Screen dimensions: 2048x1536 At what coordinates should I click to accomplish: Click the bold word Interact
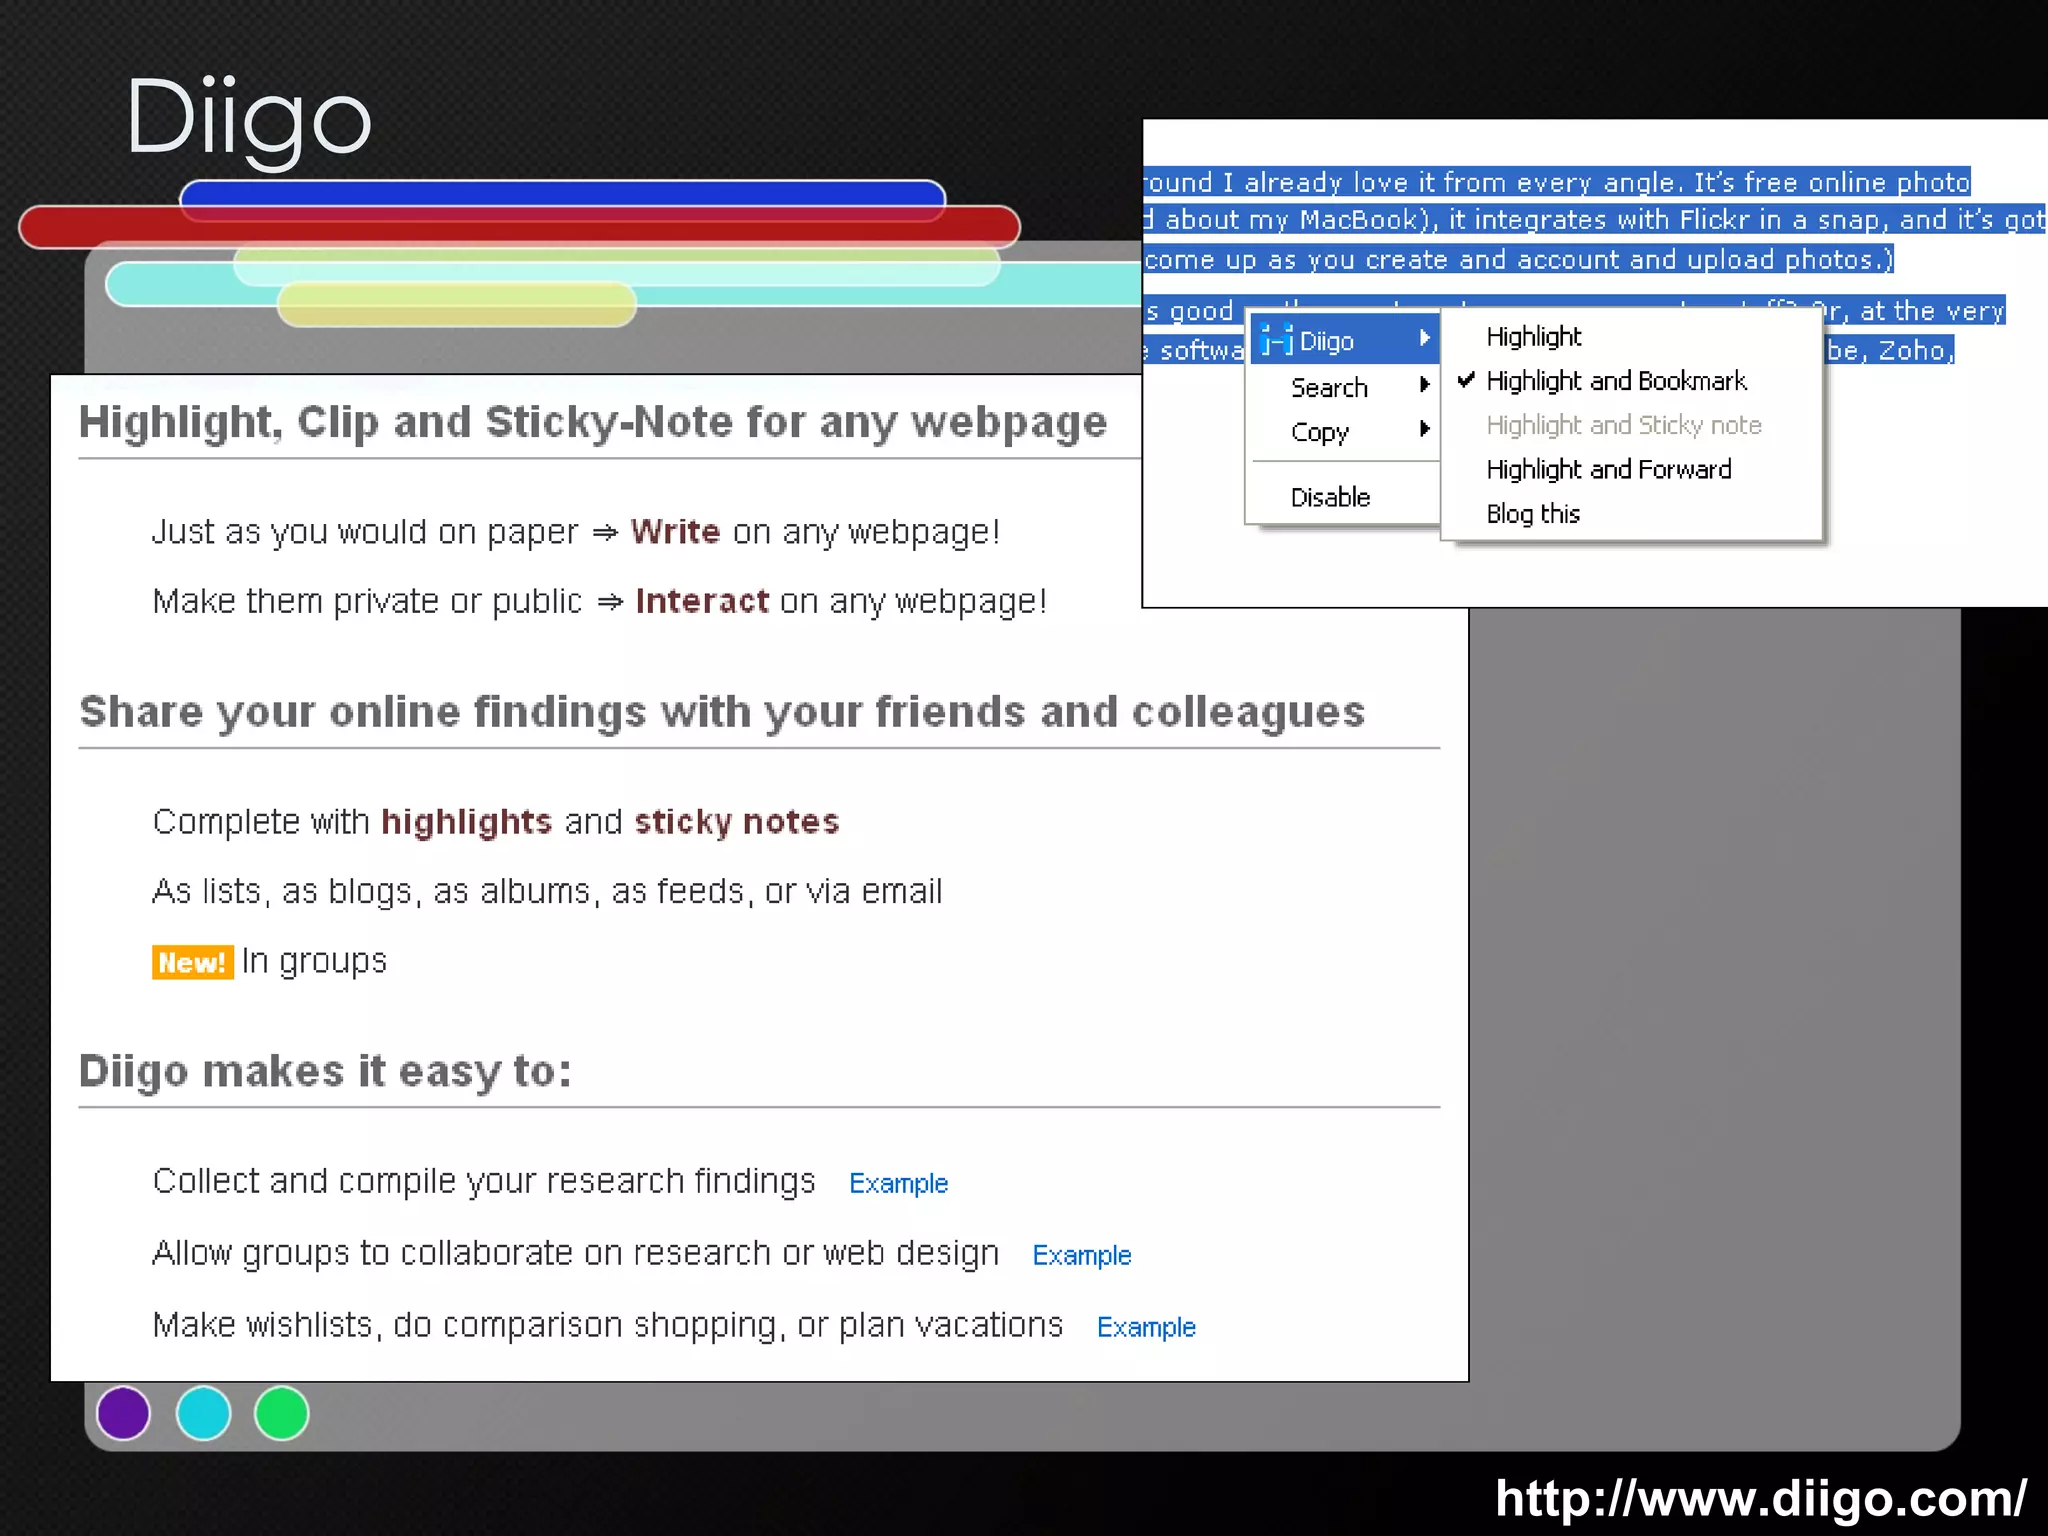coord(702,601)
